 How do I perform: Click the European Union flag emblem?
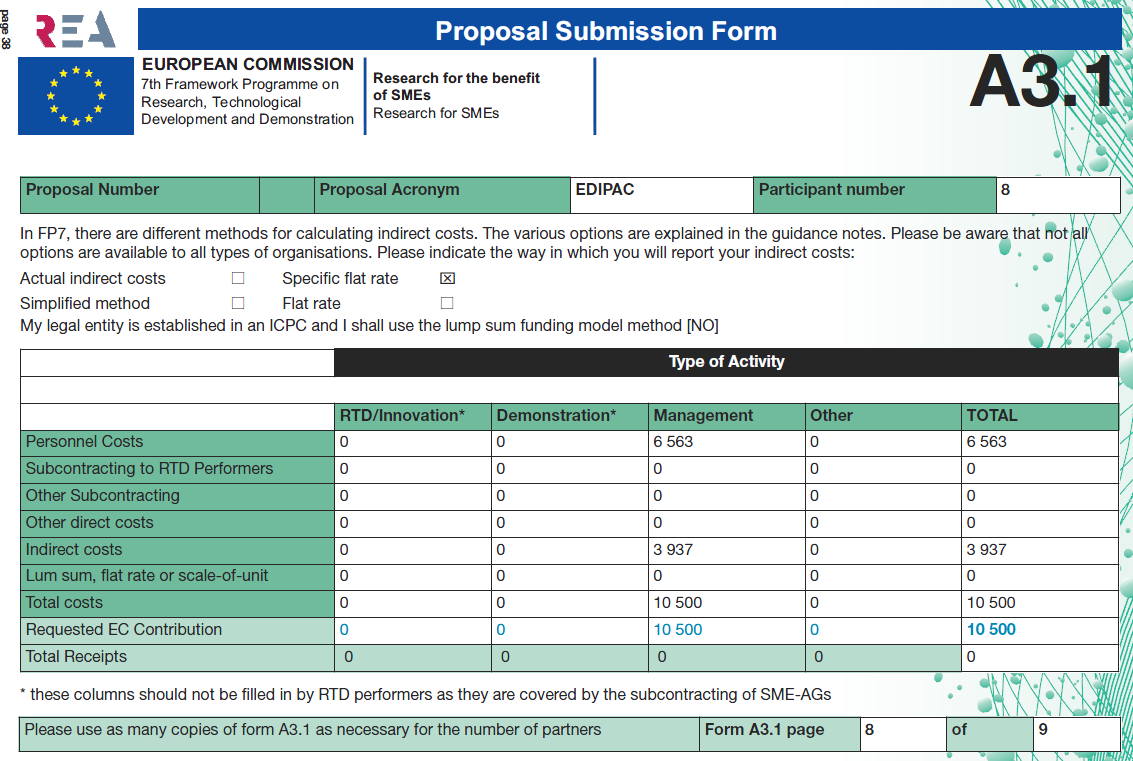click(x=76, y=95)
